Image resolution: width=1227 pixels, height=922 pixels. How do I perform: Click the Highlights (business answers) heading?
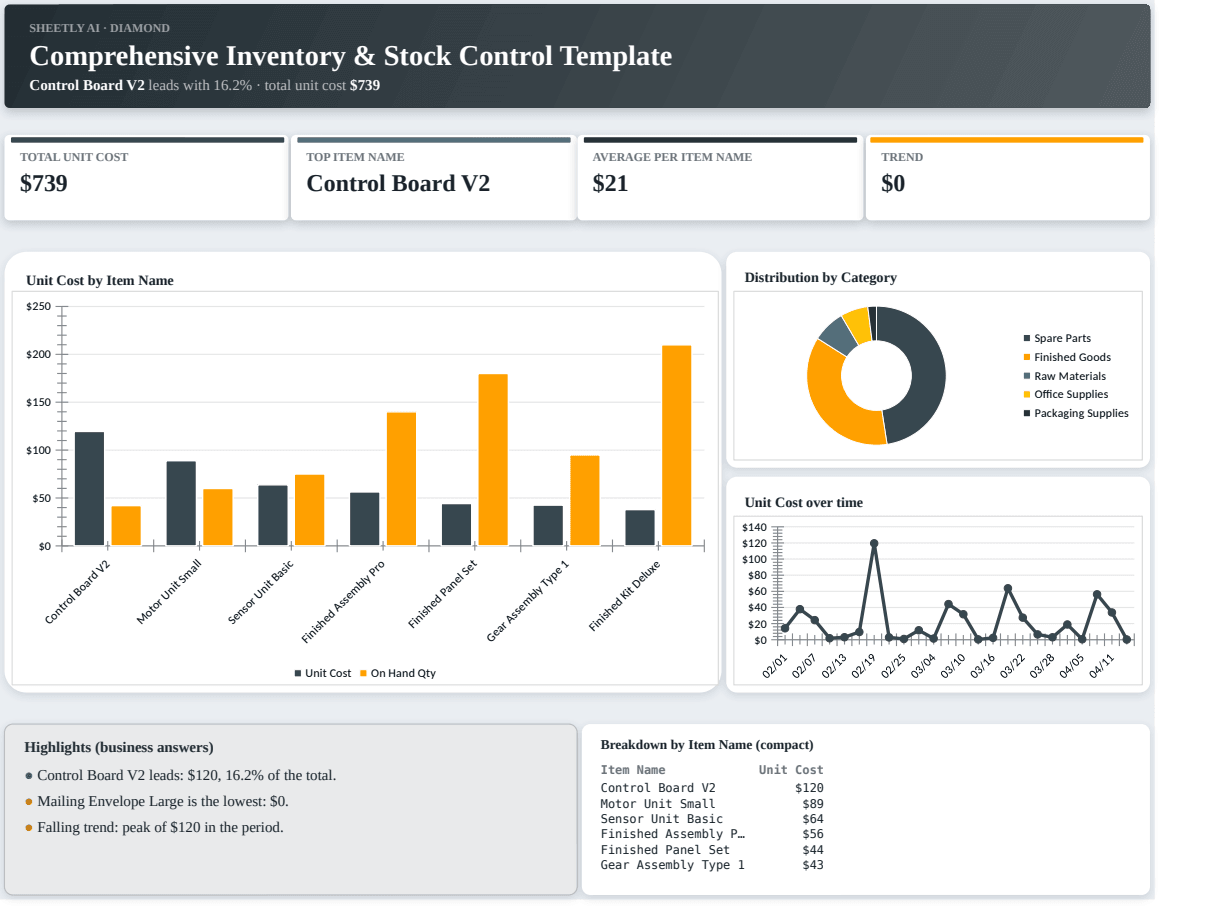(x=119, y=748)
